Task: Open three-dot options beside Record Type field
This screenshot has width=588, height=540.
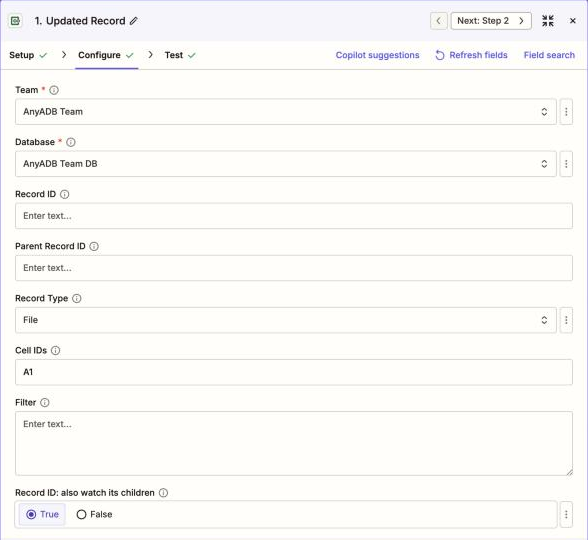Action: 566,320
